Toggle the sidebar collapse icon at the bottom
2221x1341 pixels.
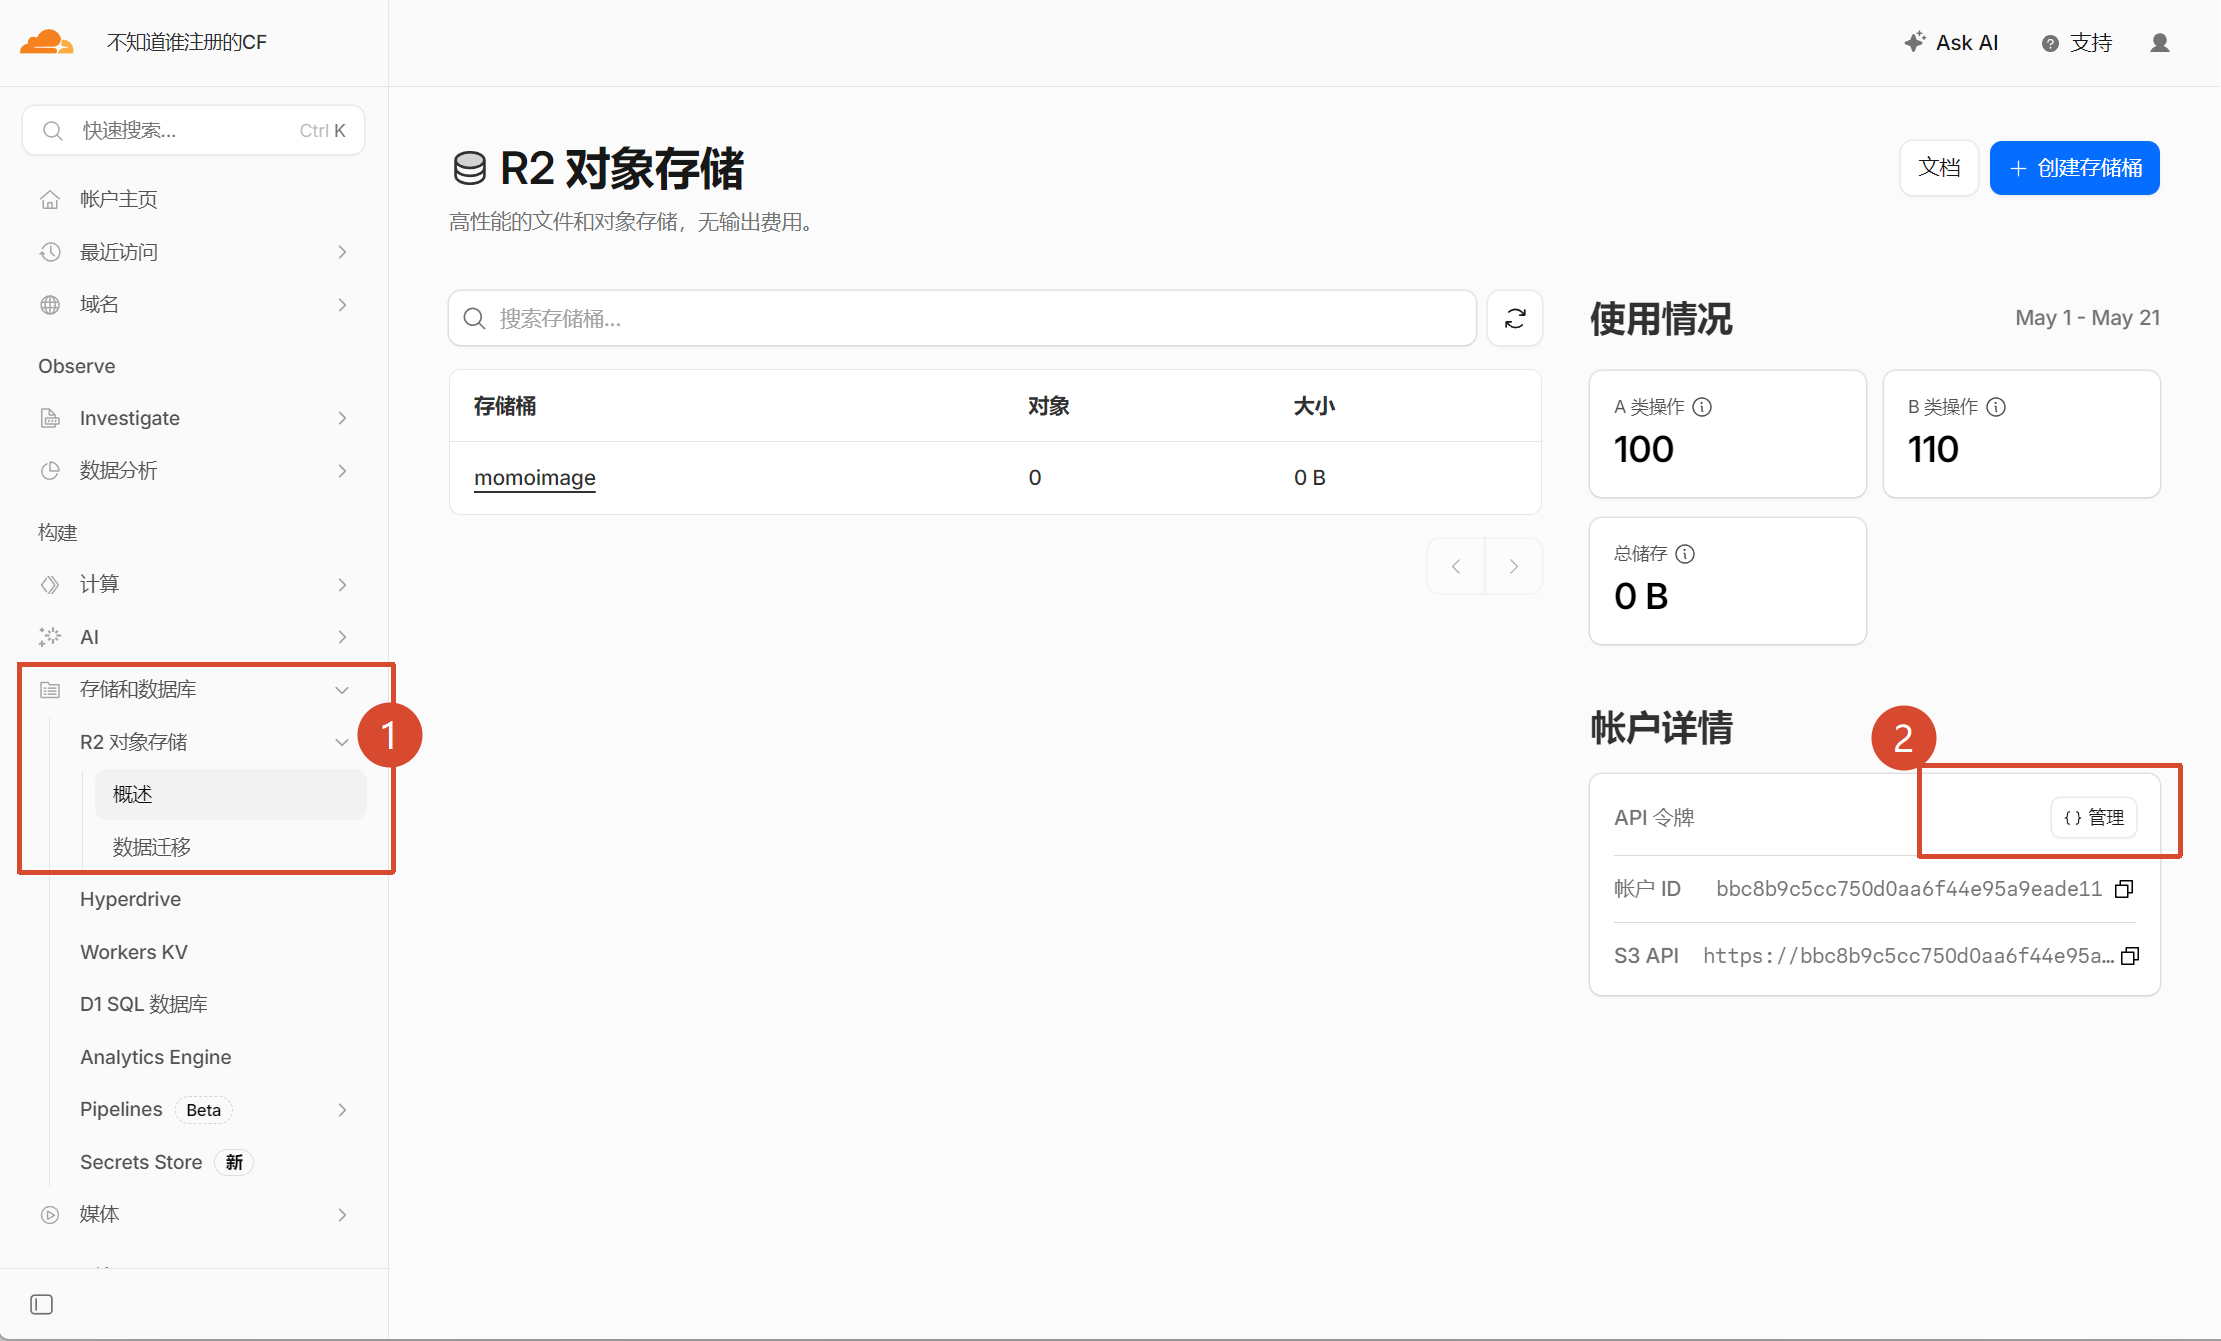tap(42, 1305)
